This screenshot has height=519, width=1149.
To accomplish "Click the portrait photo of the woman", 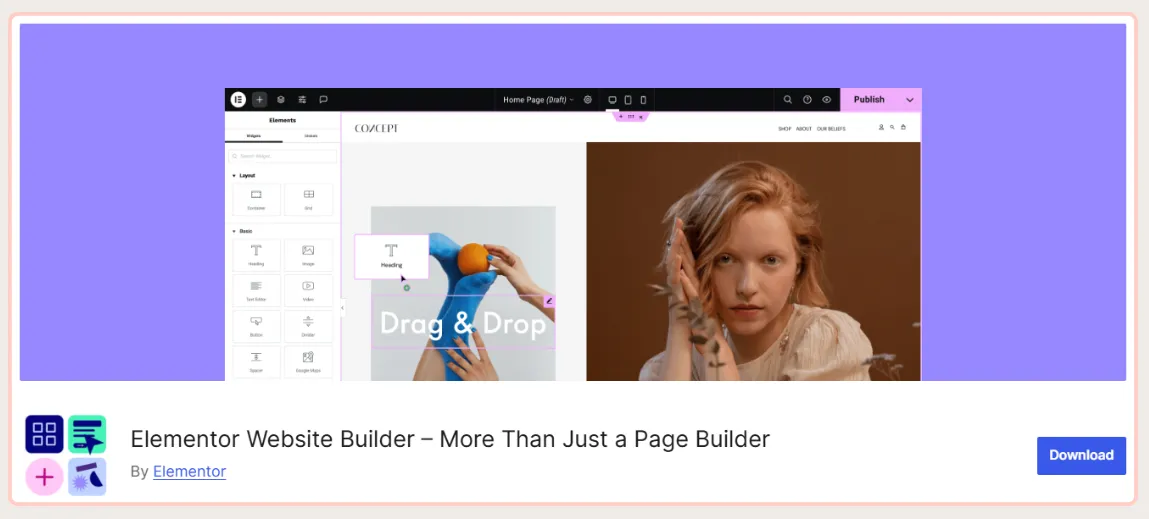I will click(753, 261).
